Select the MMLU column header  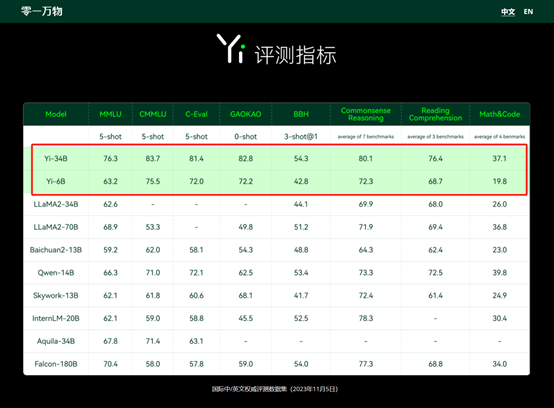[x=110, y=114]
